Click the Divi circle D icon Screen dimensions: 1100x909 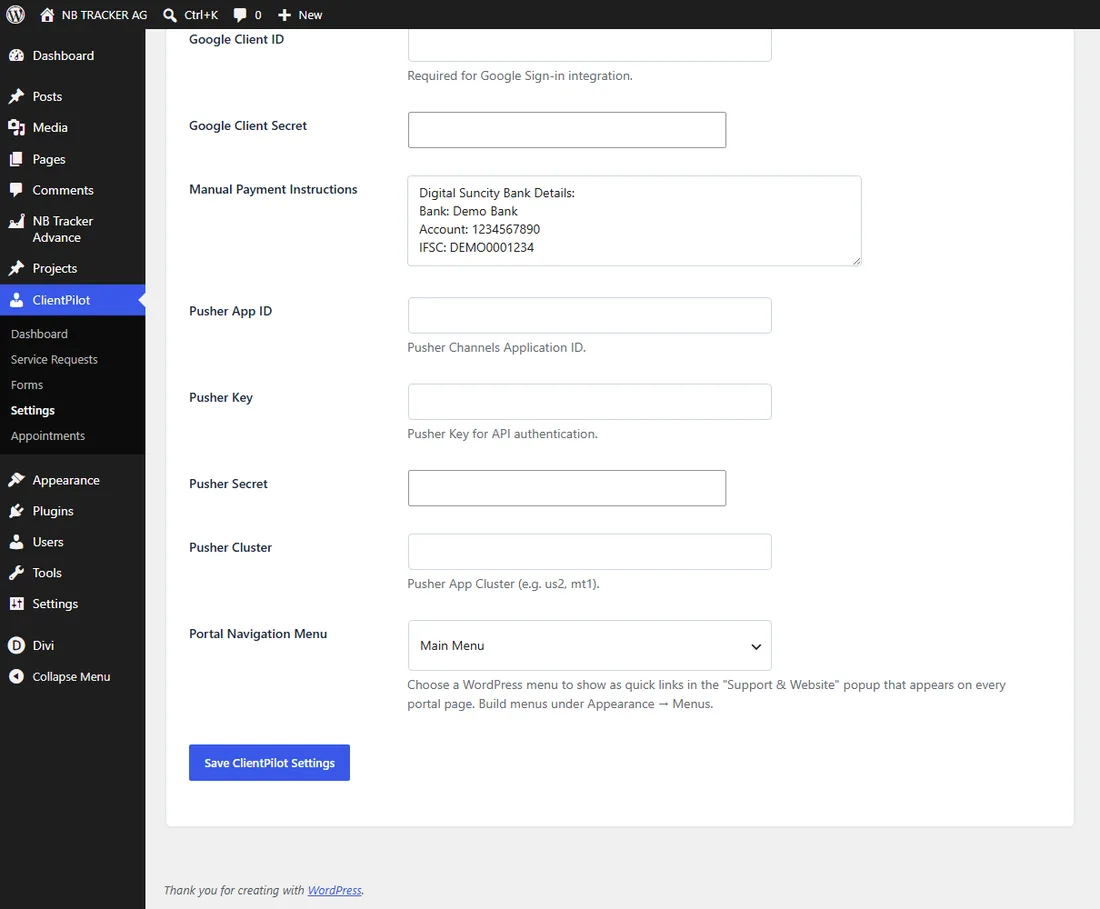[17, 645]
